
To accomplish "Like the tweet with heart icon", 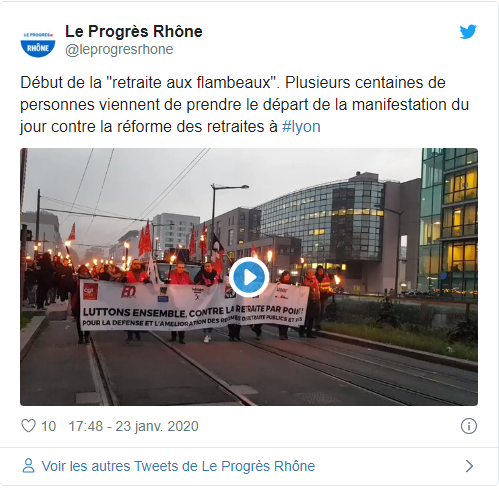I will click(x=28, y=426).
